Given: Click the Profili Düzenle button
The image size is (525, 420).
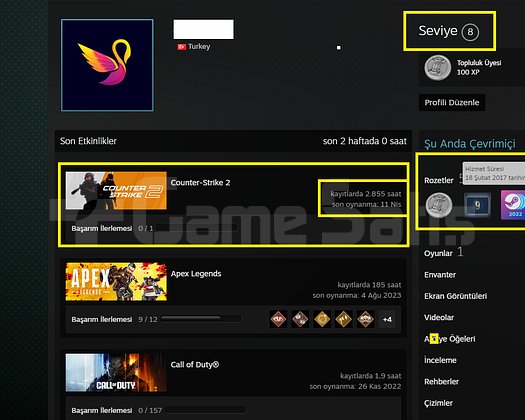Looking at the screenshot, I should 452,102.
